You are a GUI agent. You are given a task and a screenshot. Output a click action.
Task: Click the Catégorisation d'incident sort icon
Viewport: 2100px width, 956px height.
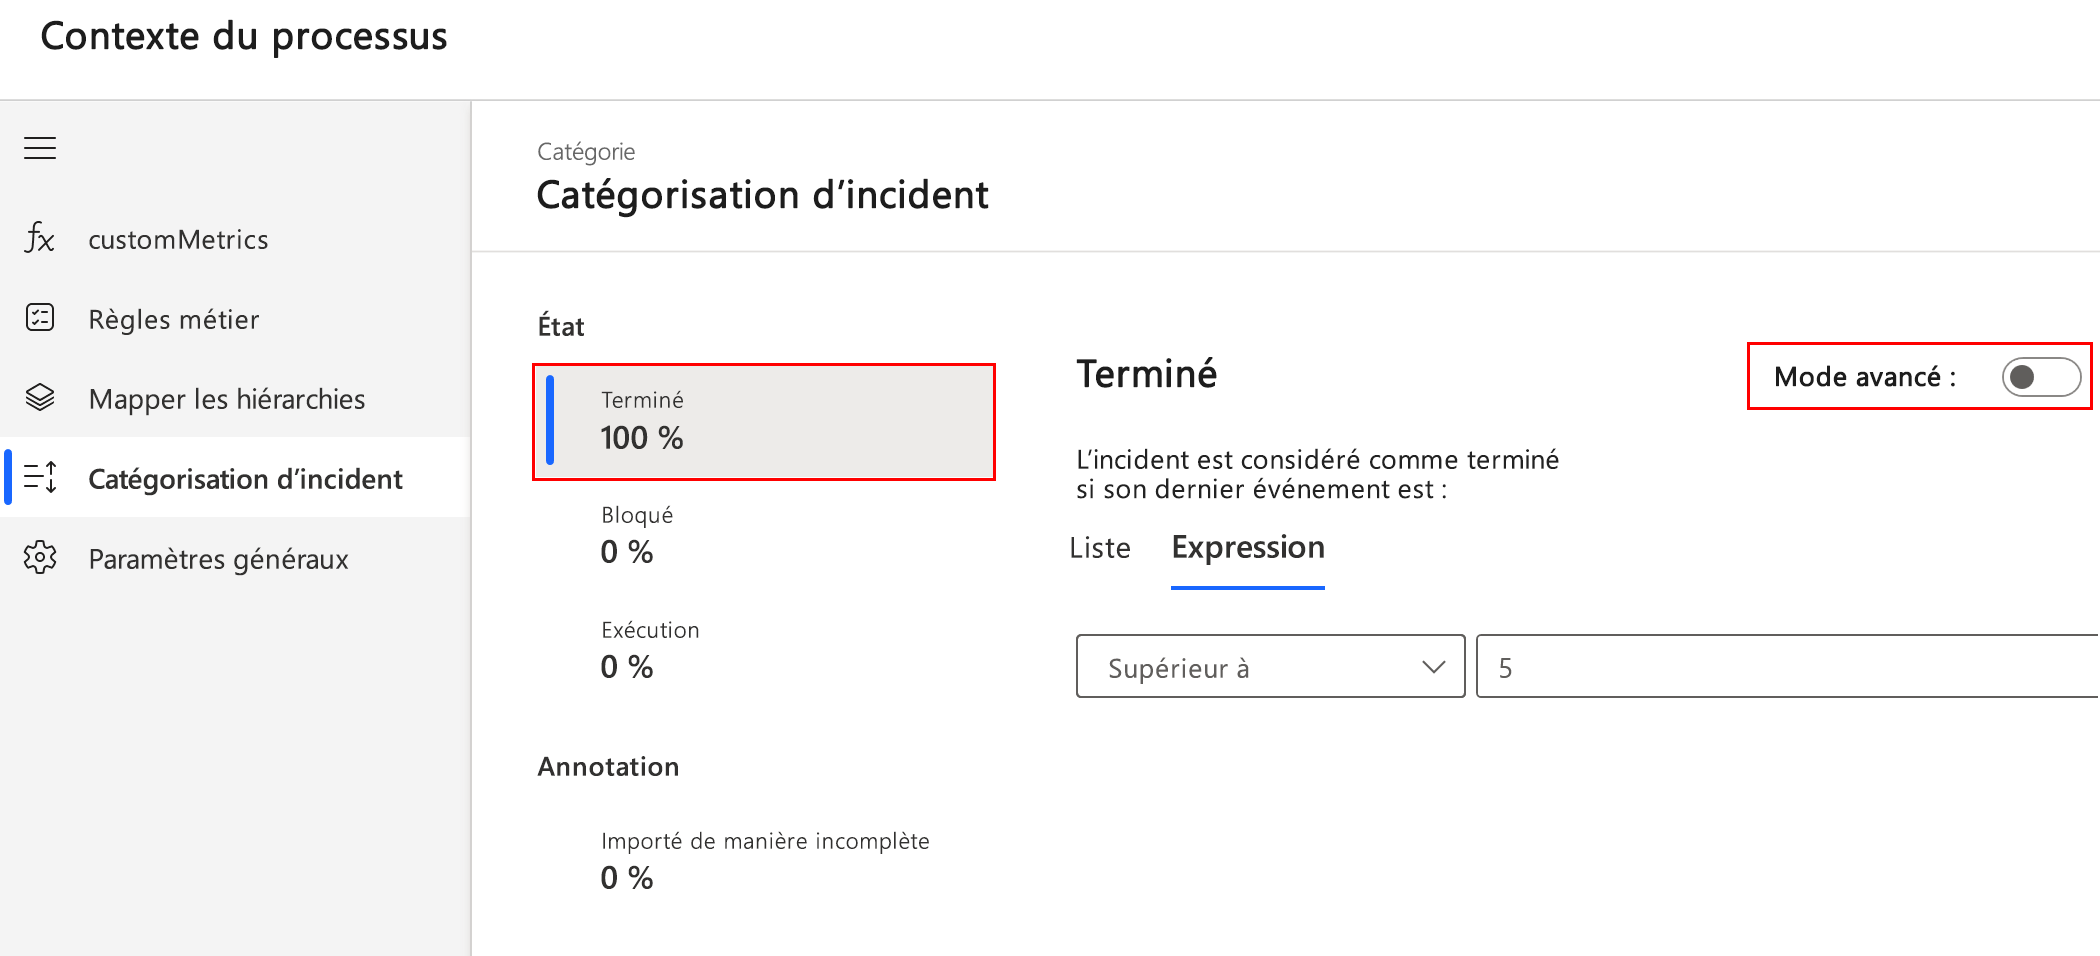pyautogui.click(x=40, y=478)
